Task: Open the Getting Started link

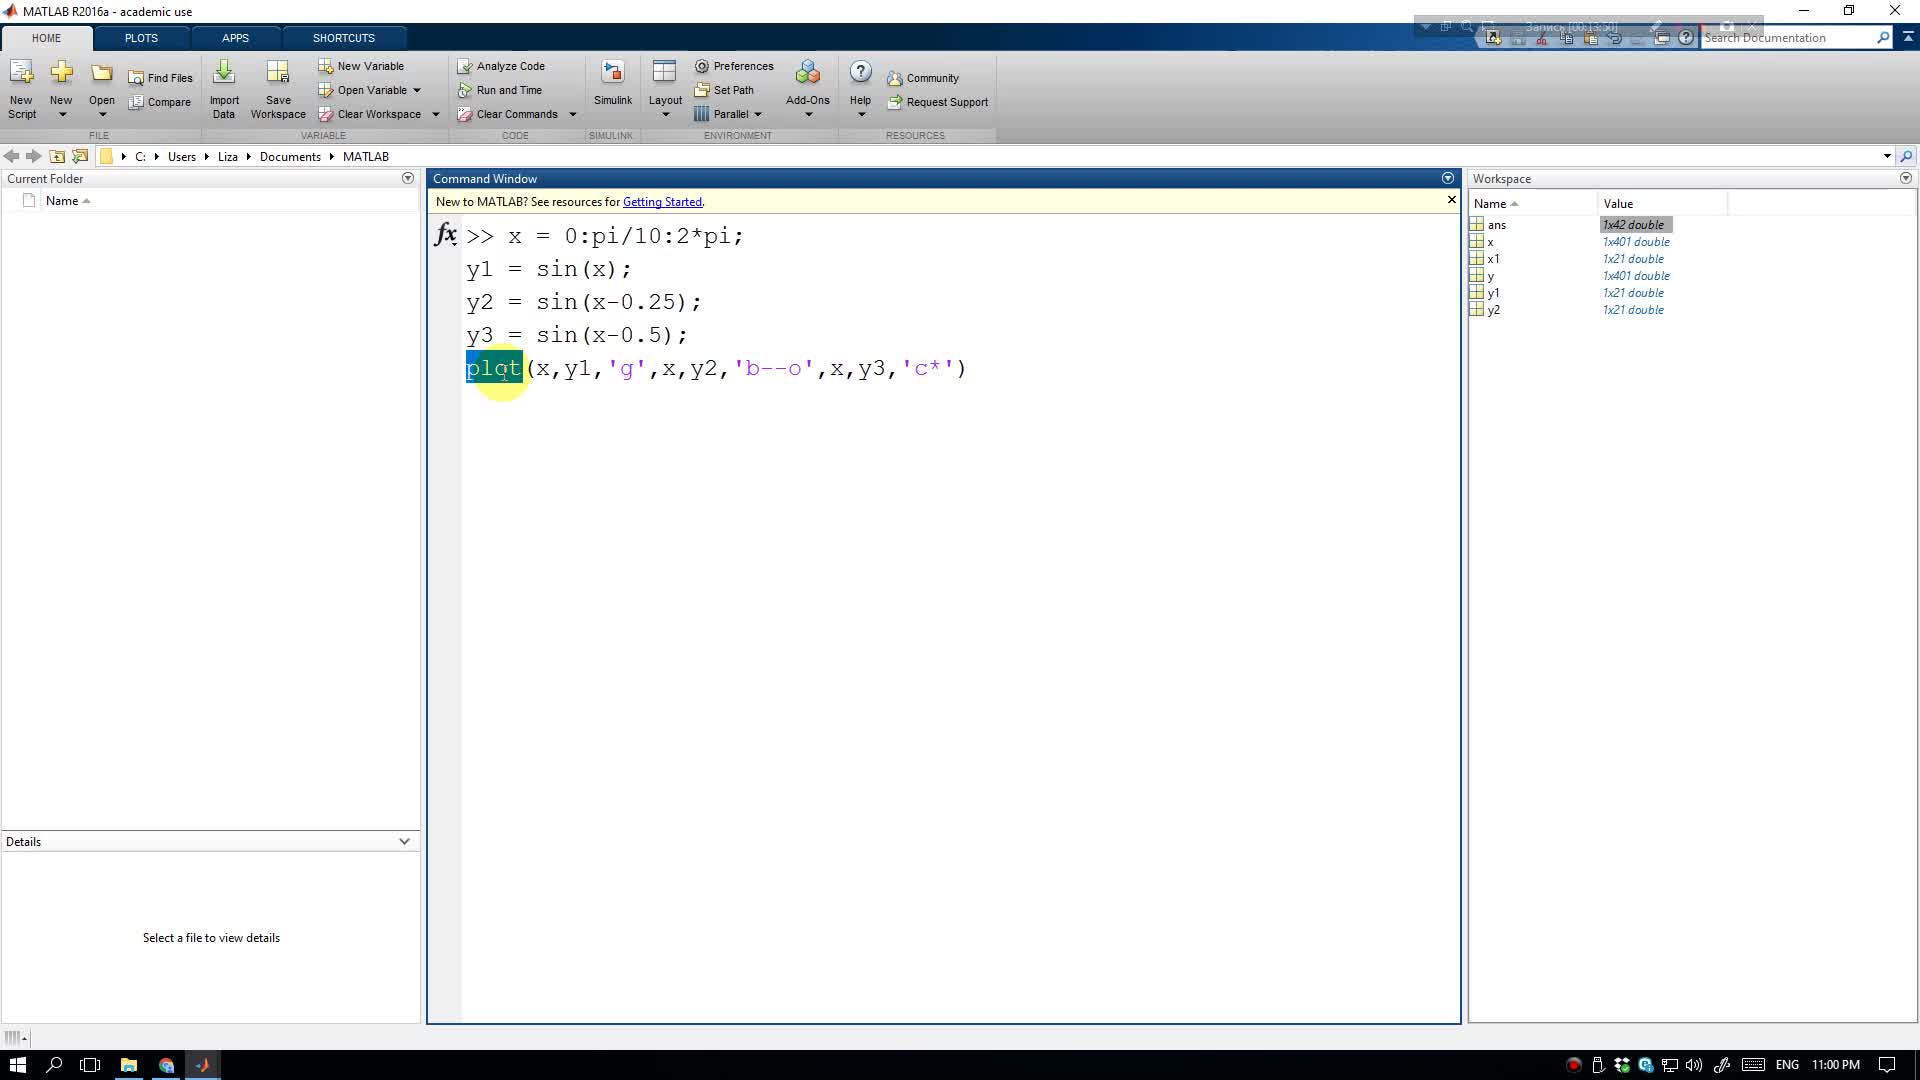Action: pyautogui.click(x=662, y=202)
